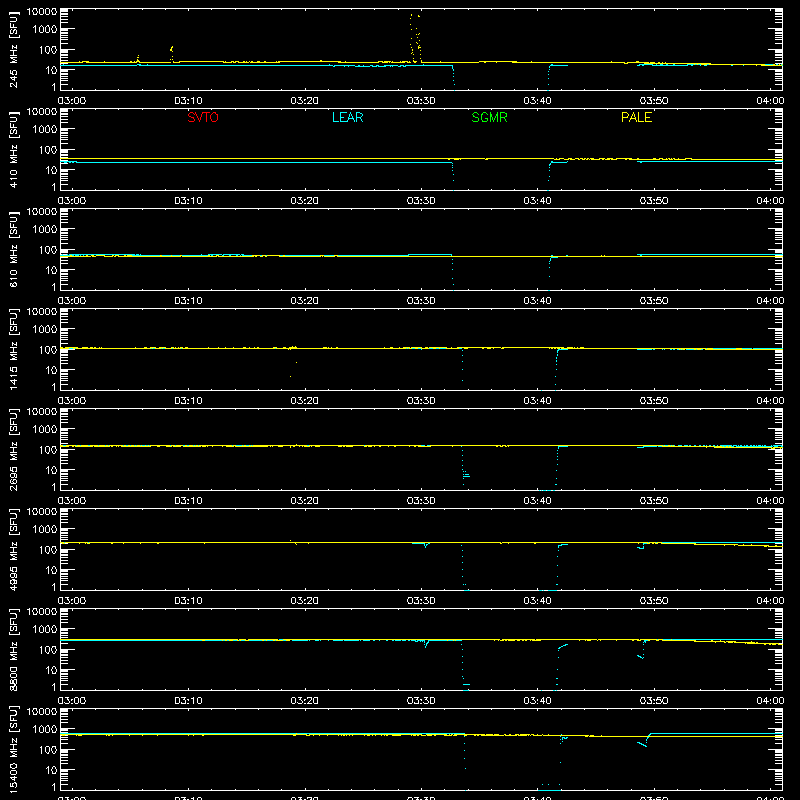The width and height of the screenshot is (800, 800).
Task: Click the 03:10 time label under the 410 MHz plot
Action: pyautogui.click(x=188, y=201)
